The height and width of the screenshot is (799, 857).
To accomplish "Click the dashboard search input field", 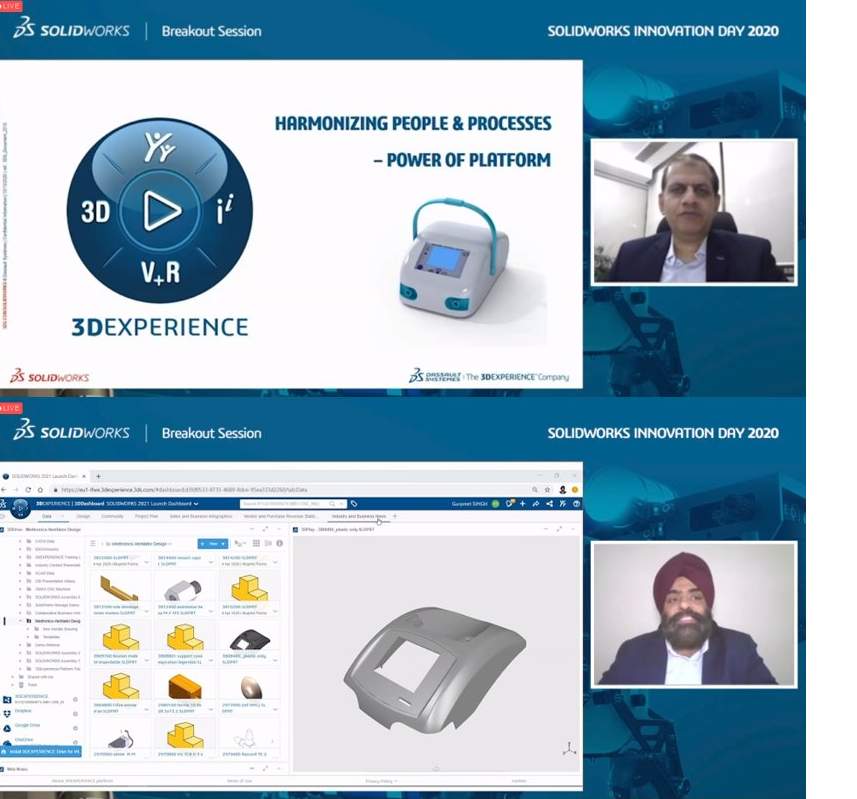I will tap(284, 504).
